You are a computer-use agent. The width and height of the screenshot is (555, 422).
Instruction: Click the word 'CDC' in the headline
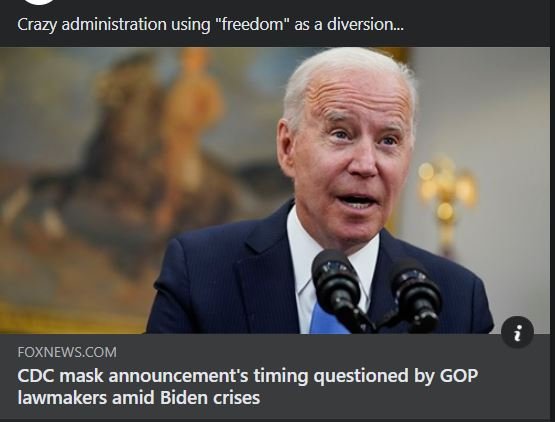tap(36, 376)
